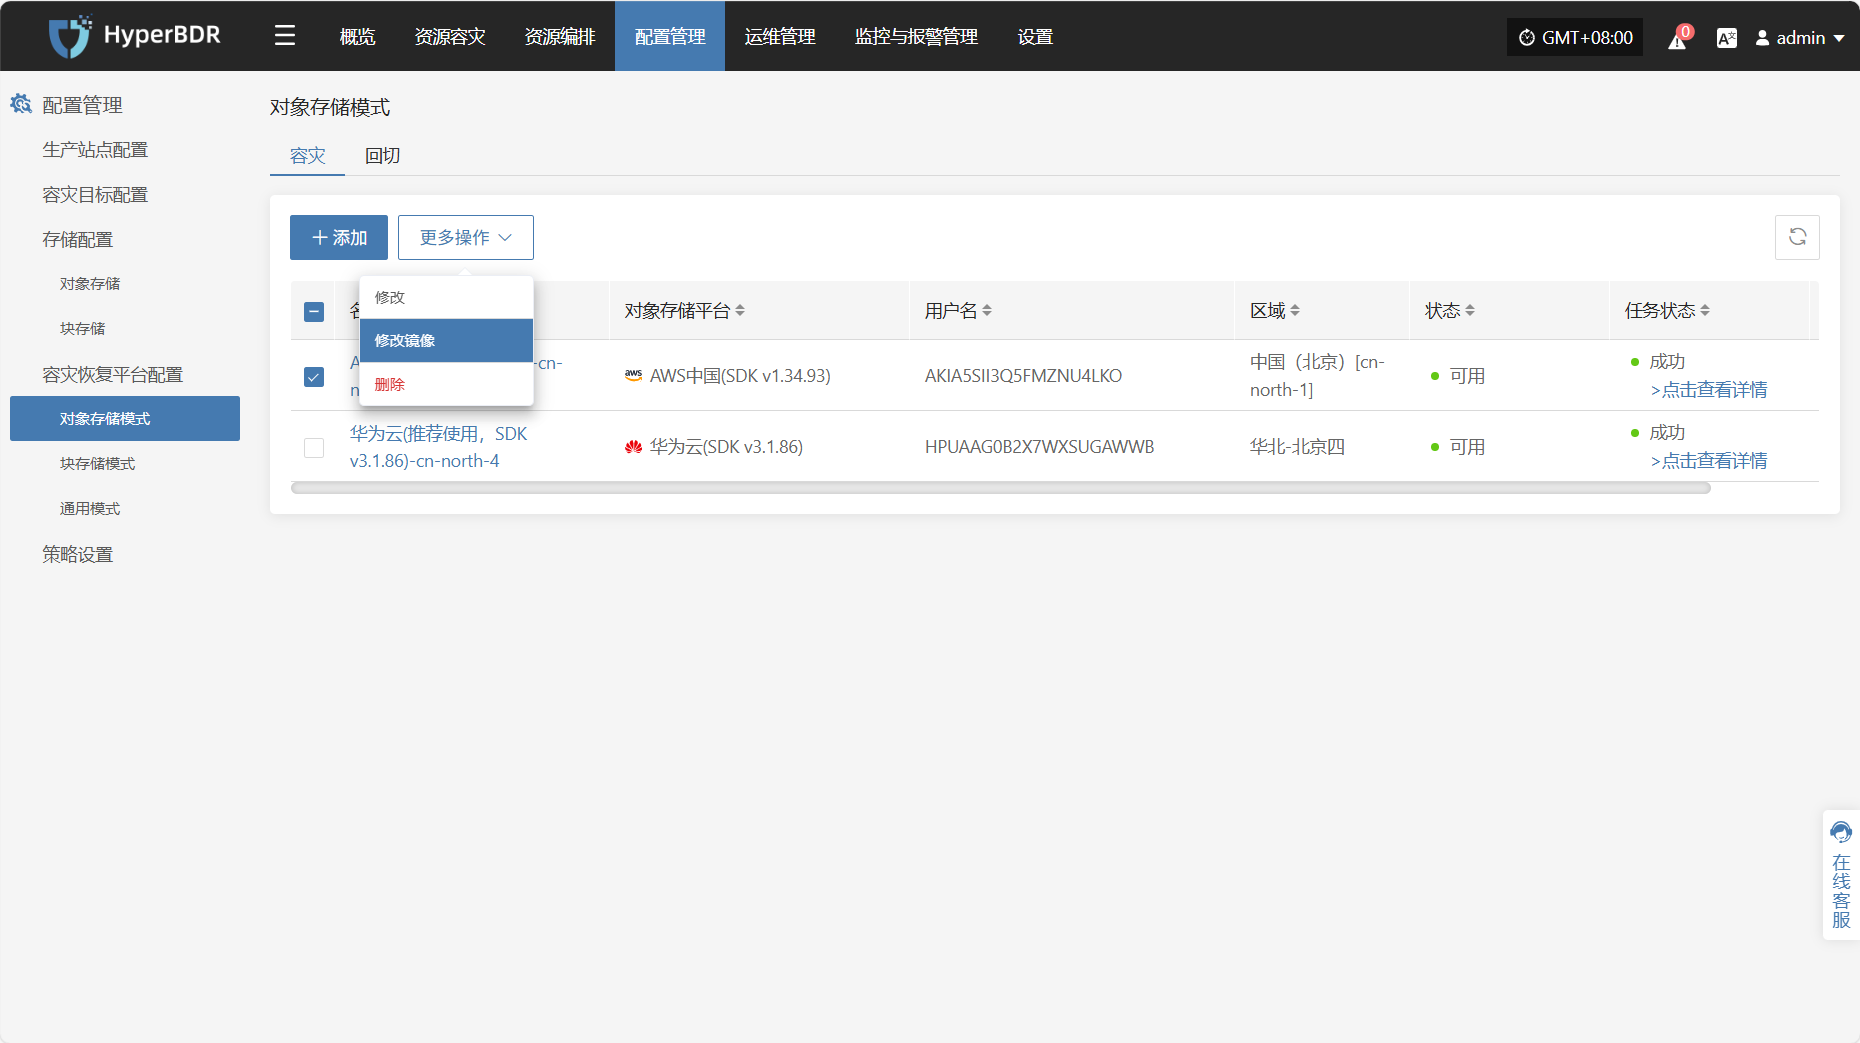Toggle the hamburger sidebar menu icon
The width and height of the screenshot is (1860, 1043).
[x=285, y=36]
